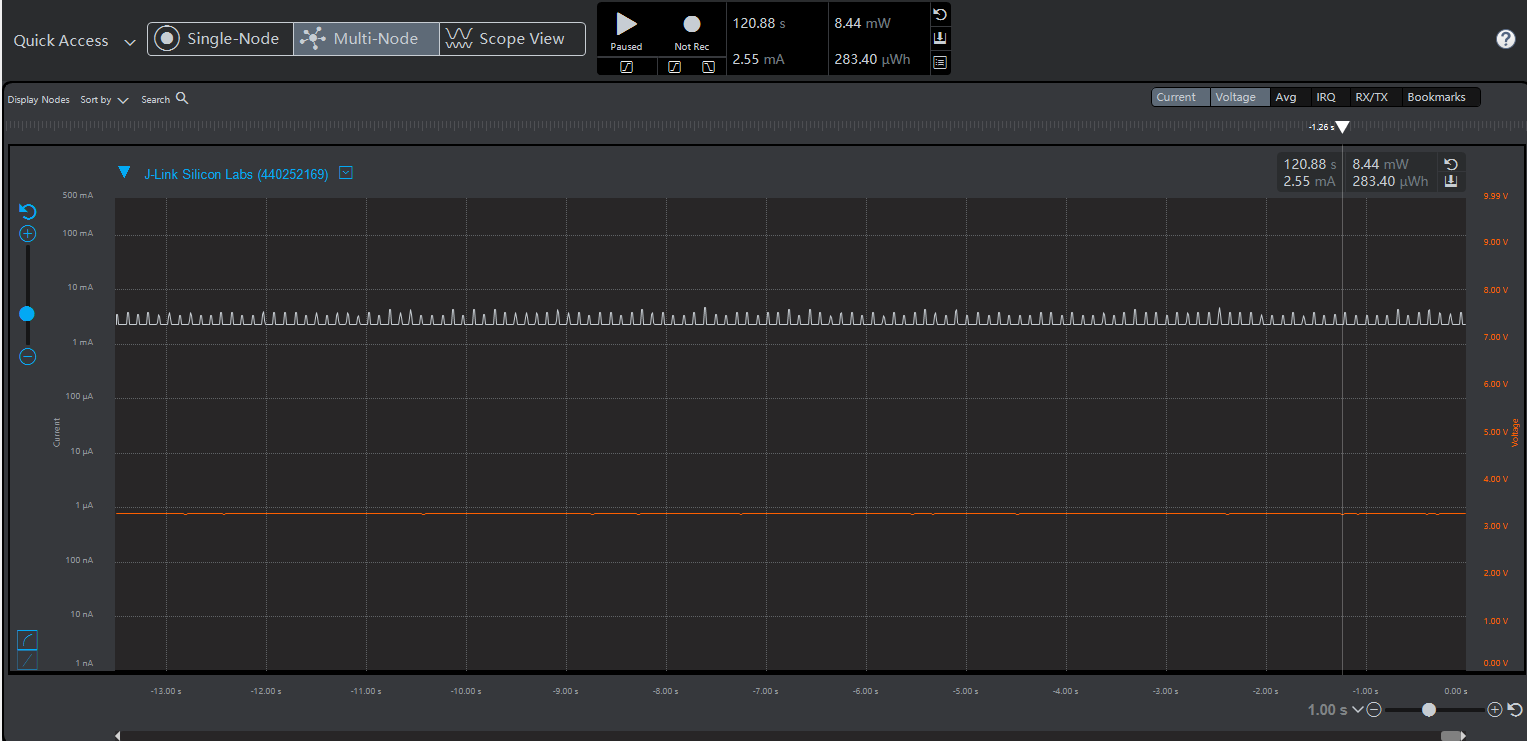This screenshot has height=741, width=1527.
Task: Click the search magnifier icon
Action: click(182, 99)
